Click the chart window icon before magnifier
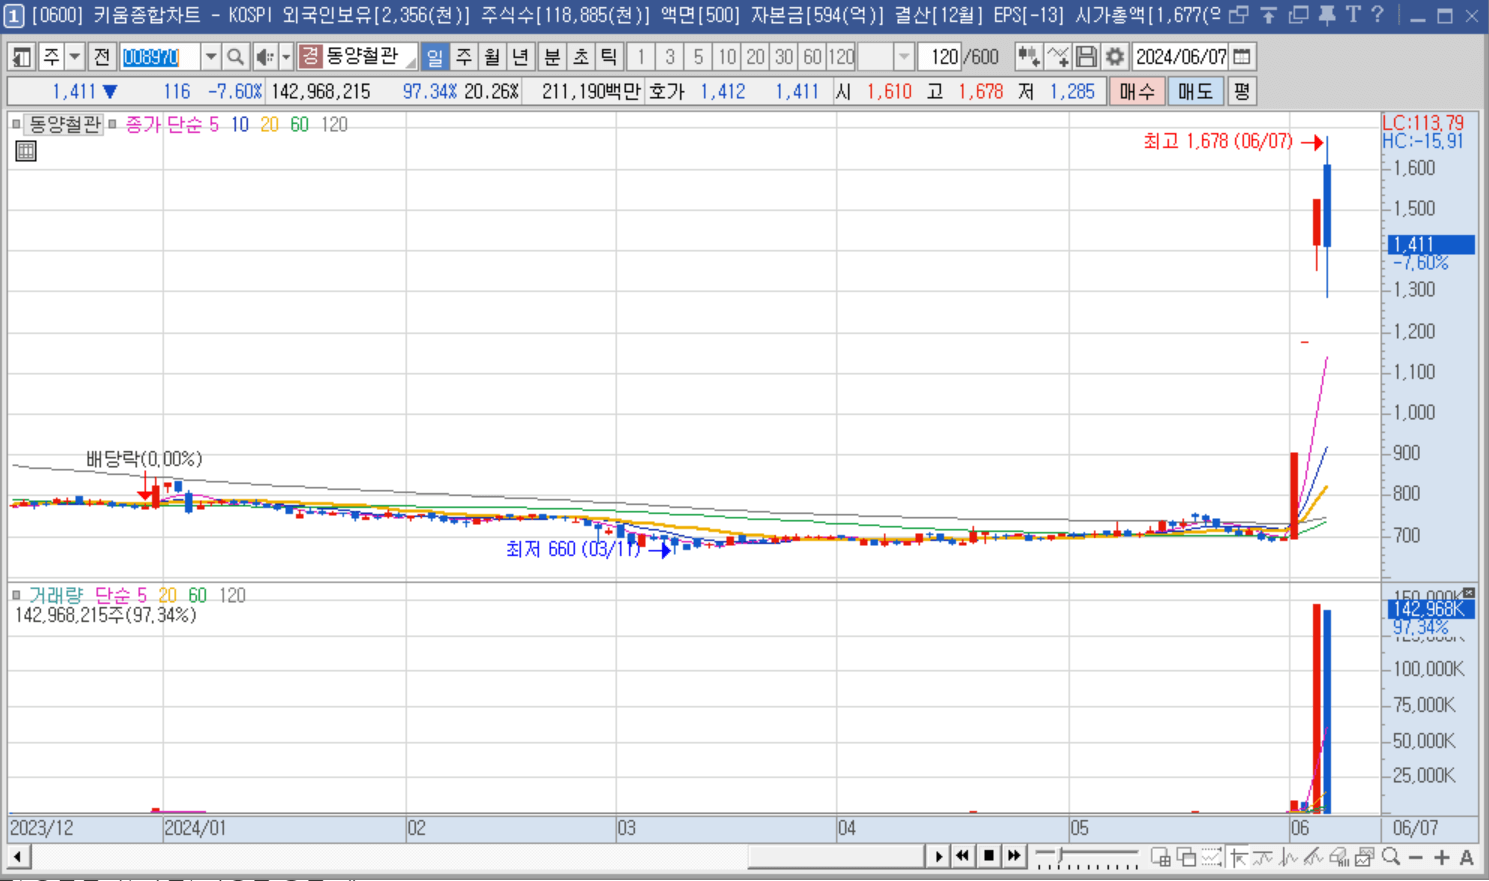Viewport: 1489px width, 881px height. (1365, 857)
